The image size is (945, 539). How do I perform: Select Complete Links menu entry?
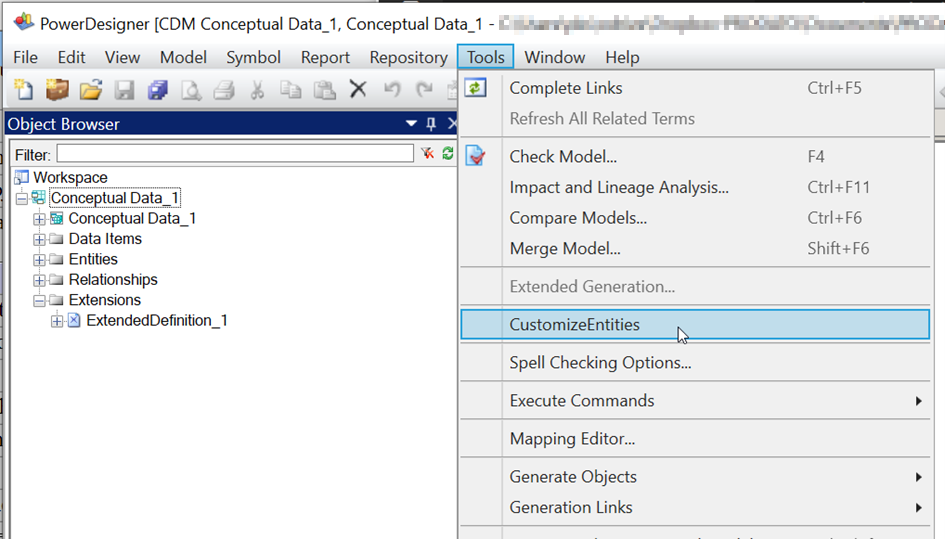coord(565,88)
